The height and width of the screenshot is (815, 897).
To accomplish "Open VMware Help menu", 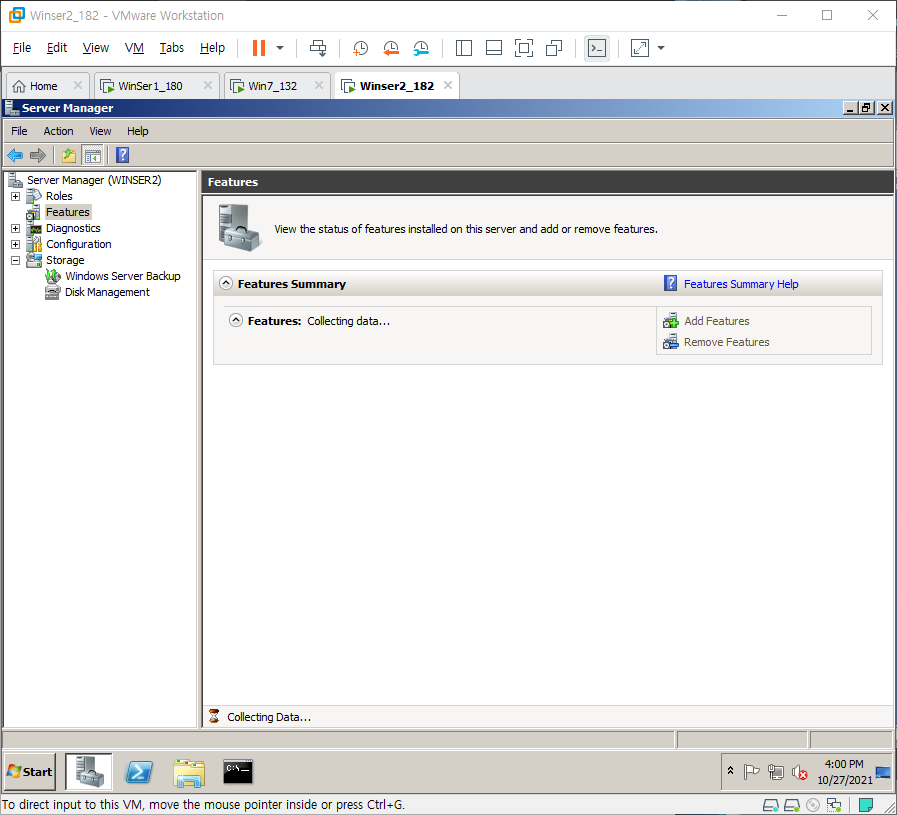I will coord(212,47).
